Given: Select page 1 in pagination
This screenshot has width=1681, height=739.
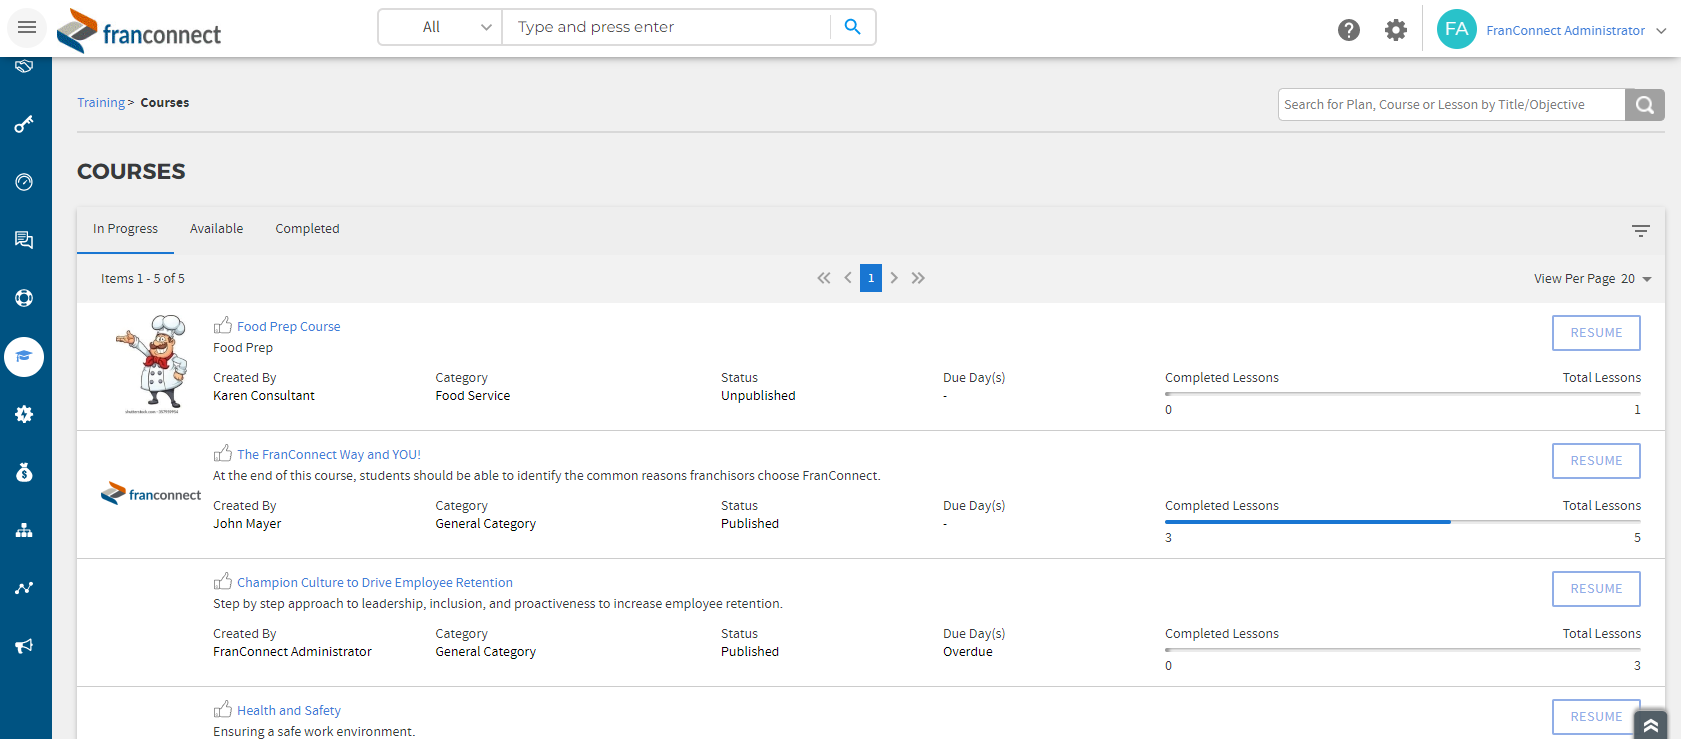Looking at the screenshot, I should click(x=871, y=278).
